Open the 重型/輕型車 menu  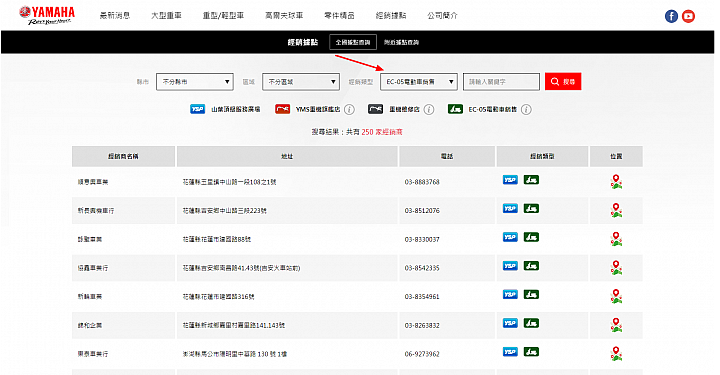tap(223, 16)
